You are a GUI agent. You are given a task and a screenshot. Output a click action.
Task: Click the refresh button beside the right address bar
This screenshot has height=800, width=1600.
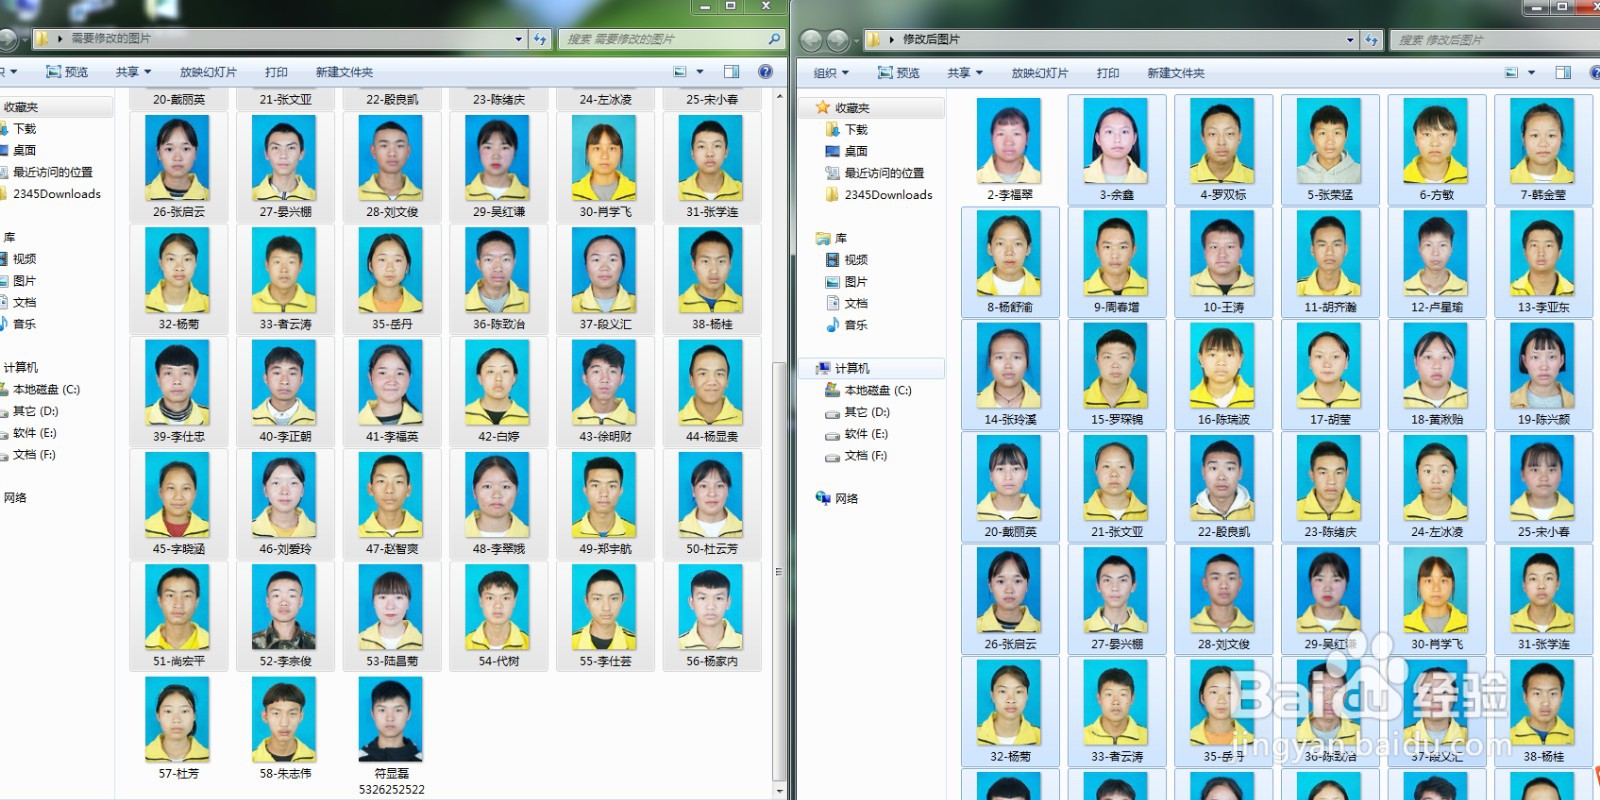[x=1371, y=40]
